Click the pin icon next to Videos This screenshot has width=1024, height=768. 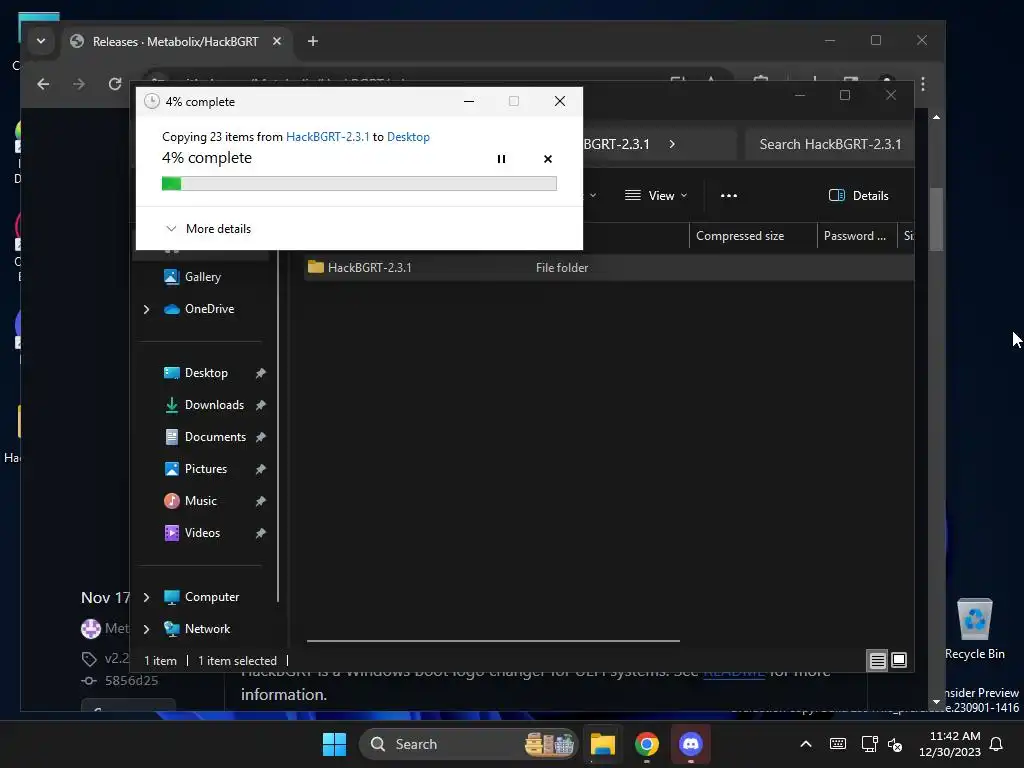click(261, 533)
